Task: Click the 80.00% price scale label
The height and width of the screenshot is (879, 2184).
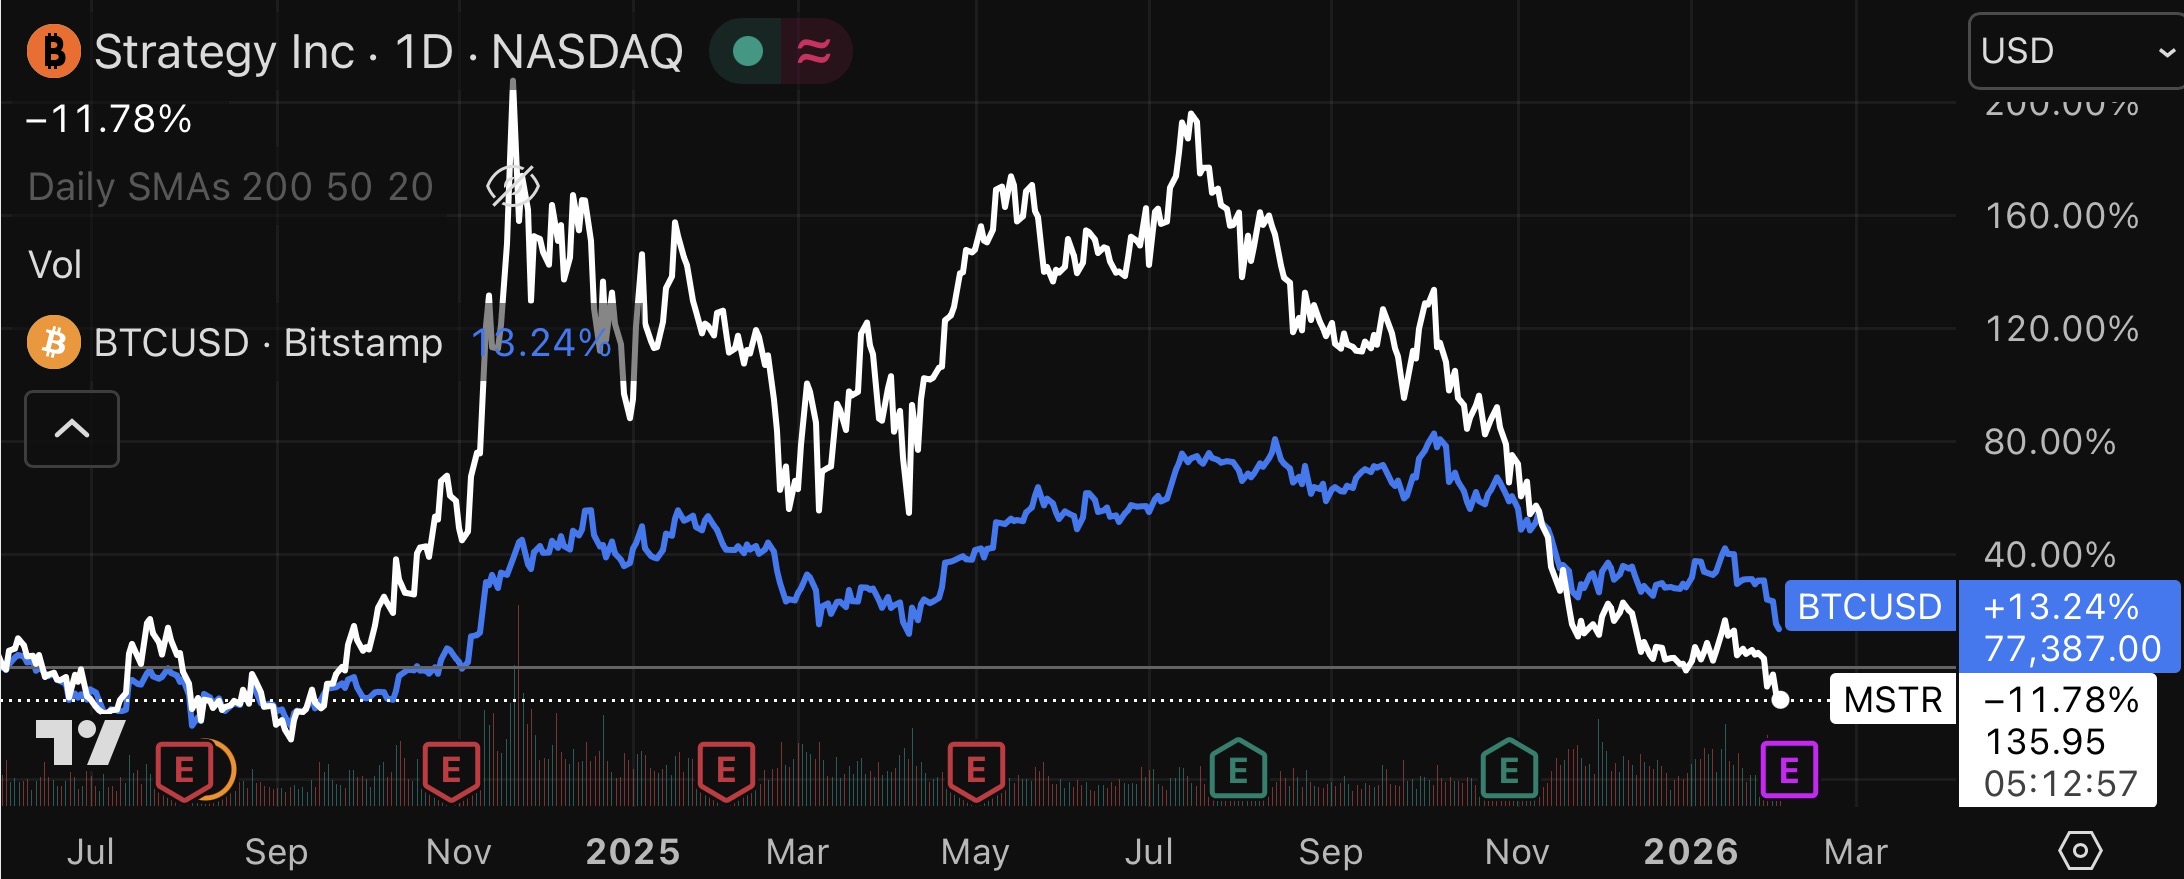Action: 2050,442
